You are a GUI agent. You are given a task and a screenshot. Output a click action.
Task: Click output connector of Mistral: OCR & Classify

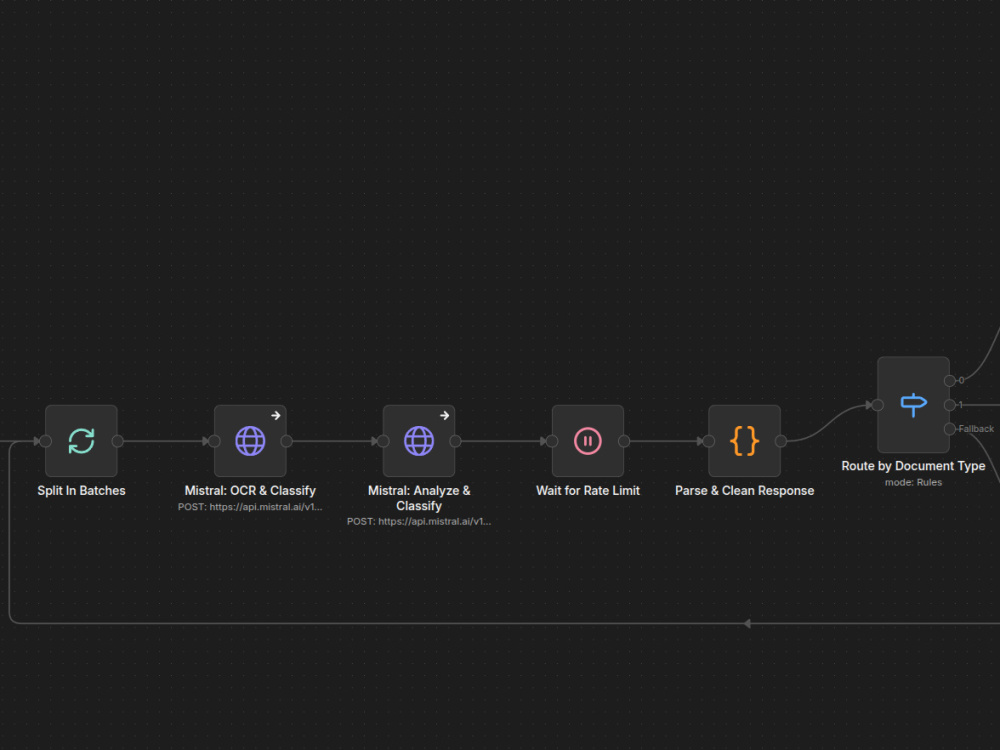[286, 441]
